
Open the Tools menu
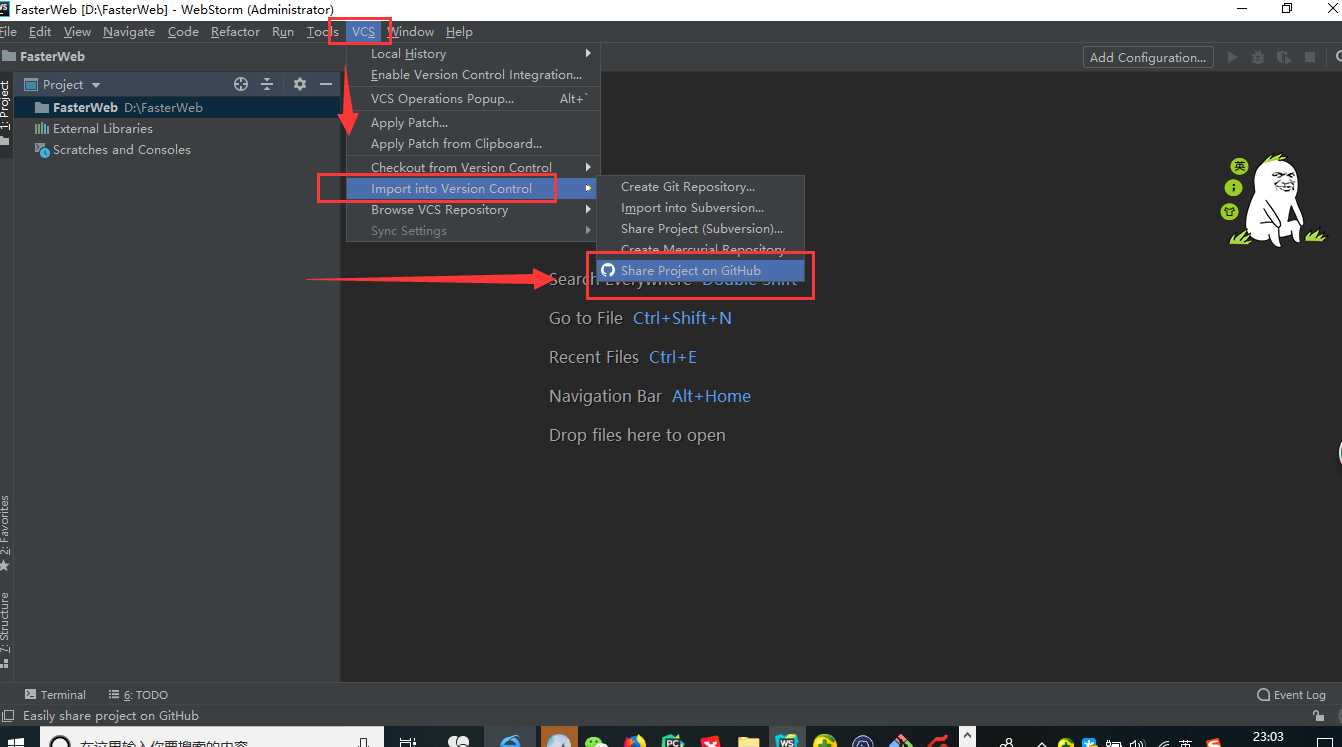pyautogui.click(x=323, y=32)
